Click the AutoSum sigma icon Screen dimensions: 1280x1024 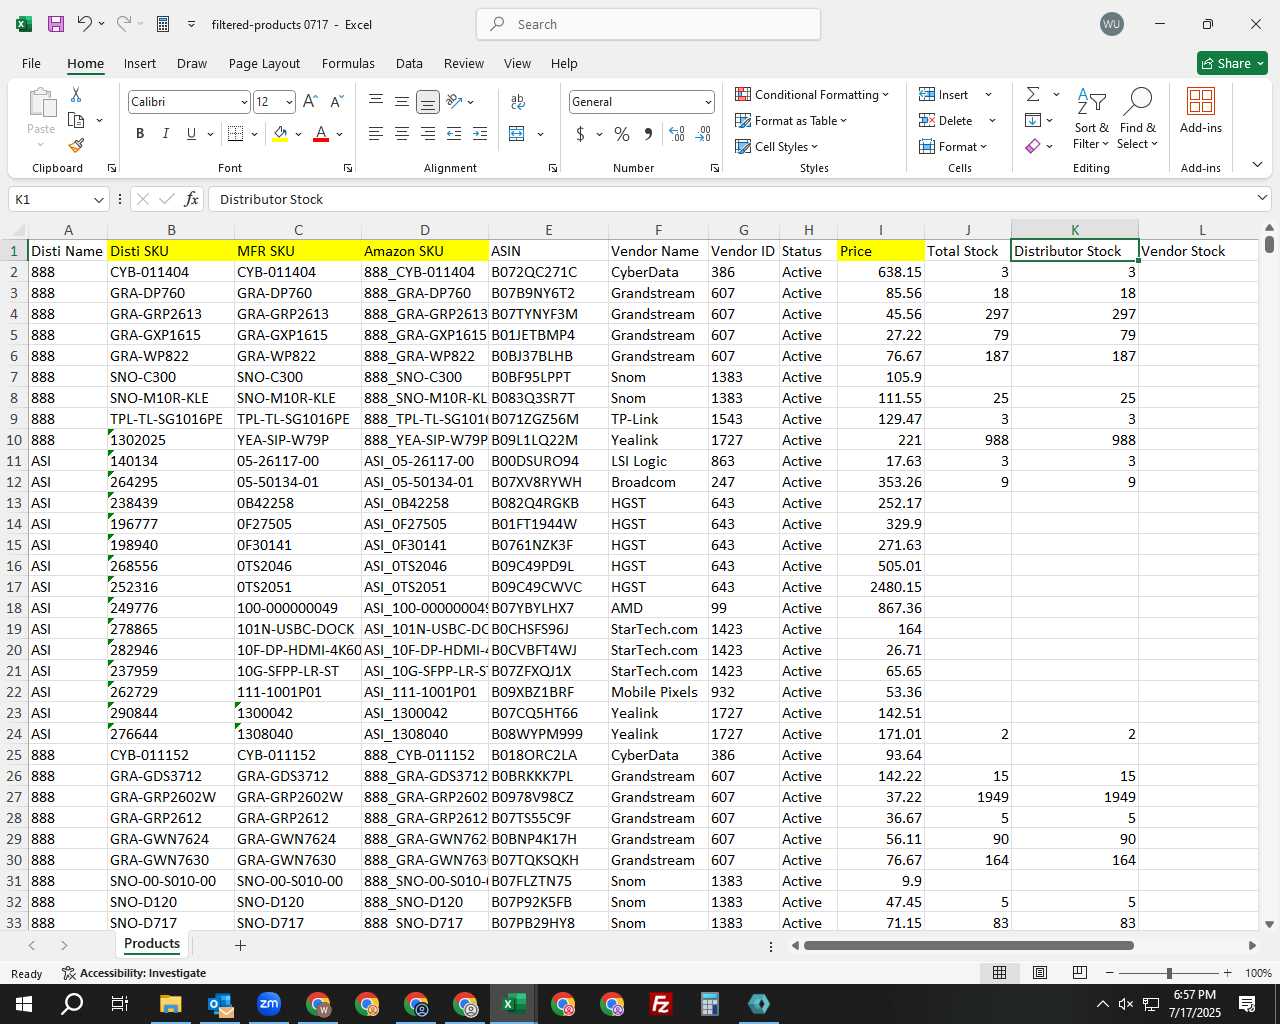tap(1033, 94)
